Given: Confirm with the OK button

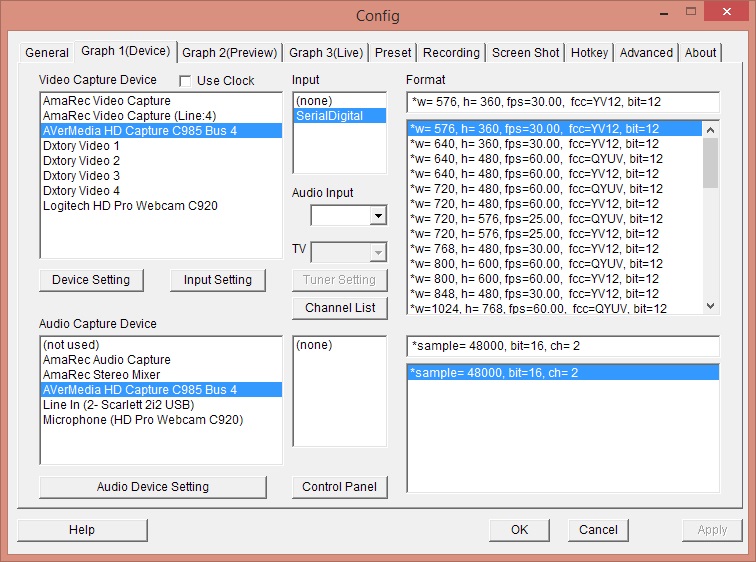Looking at the screenshot, I should pos(519,530).
